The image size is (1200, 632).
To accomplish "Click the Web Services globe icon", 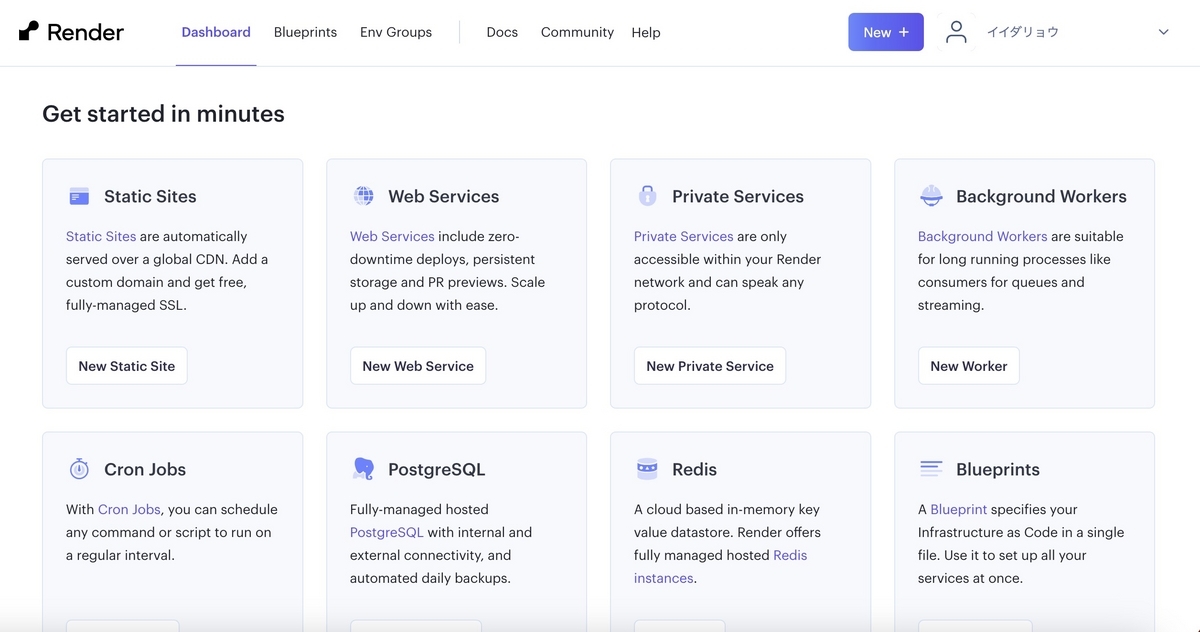I will tap(364, 196).
